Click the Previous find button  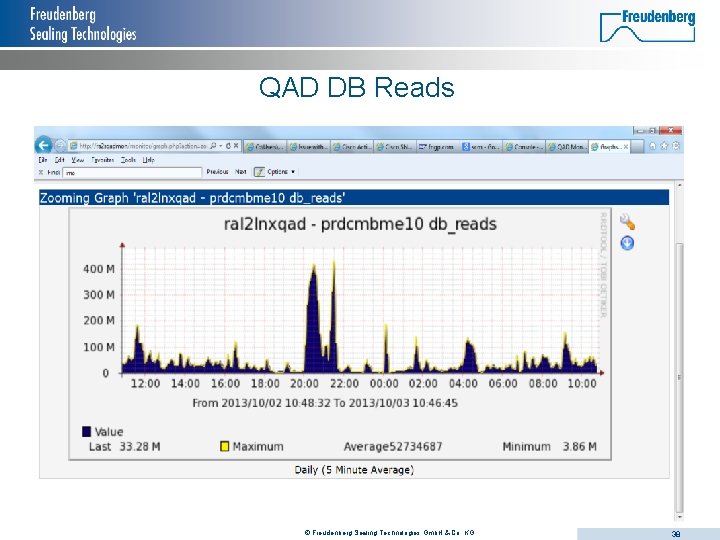217,172
